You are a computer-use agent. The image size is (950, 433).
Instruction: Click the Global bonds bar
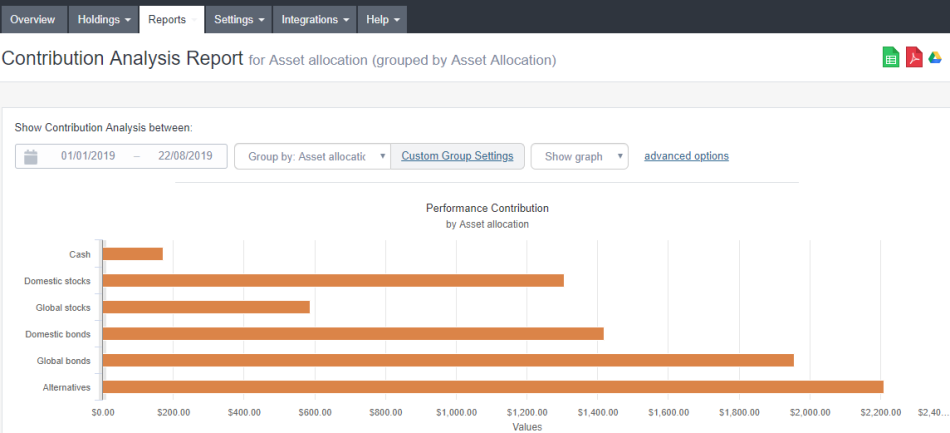pos(448,360)
